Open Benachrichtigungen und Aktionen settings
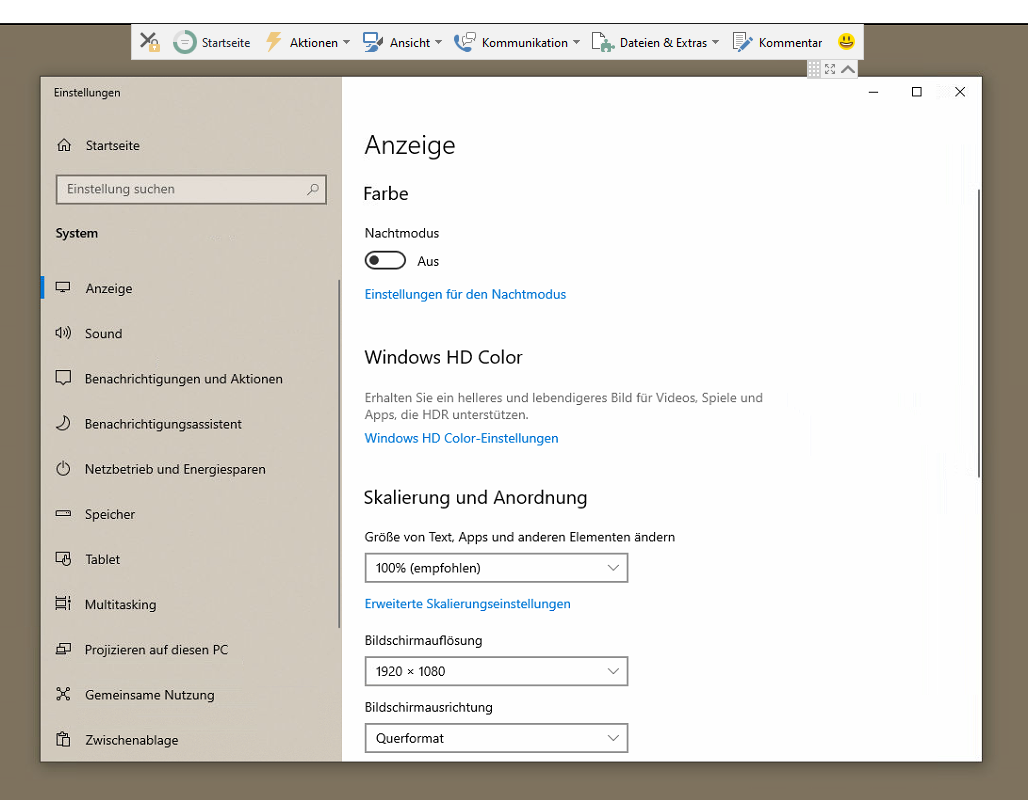The width and height of the screenshot is (1028, 800). point(189,378)
